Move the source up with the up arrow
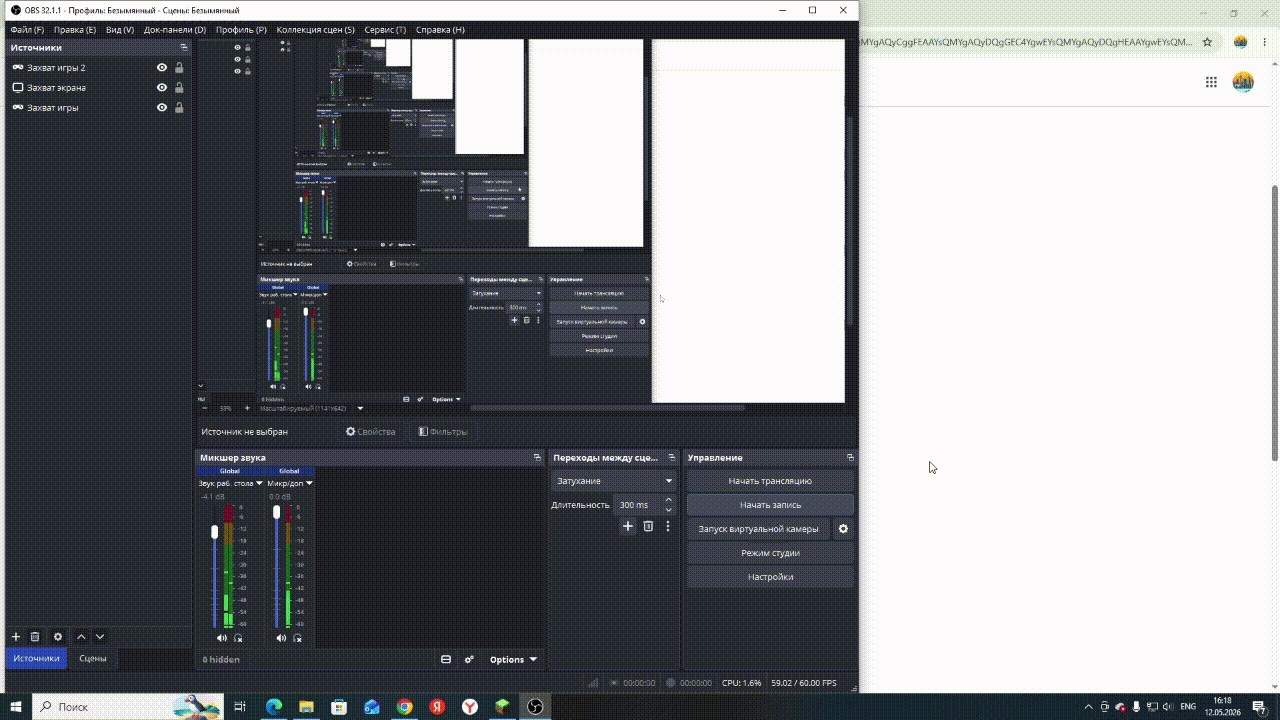 82,637
